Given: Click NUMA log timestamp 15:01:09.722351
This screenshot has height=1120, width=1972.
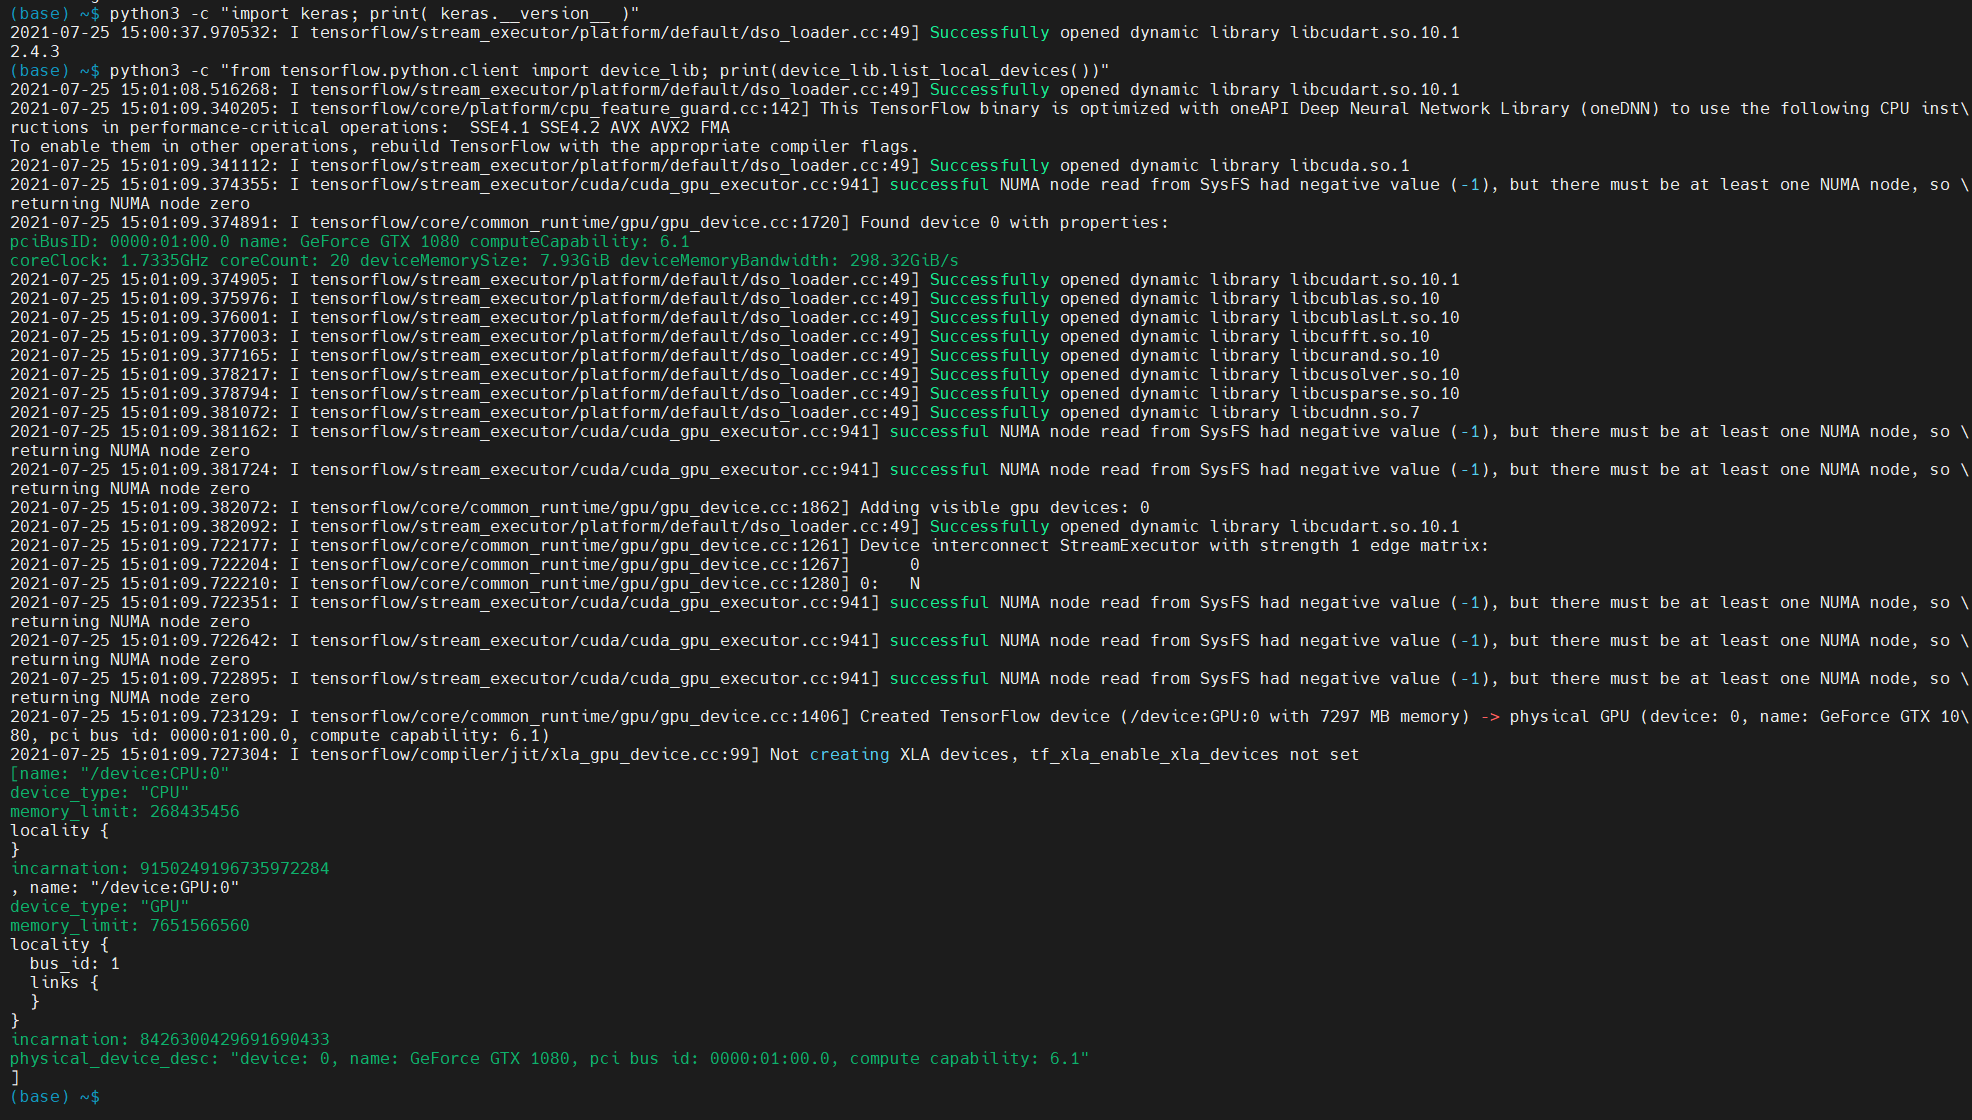Looking at the screenshot, I should 195,602.
